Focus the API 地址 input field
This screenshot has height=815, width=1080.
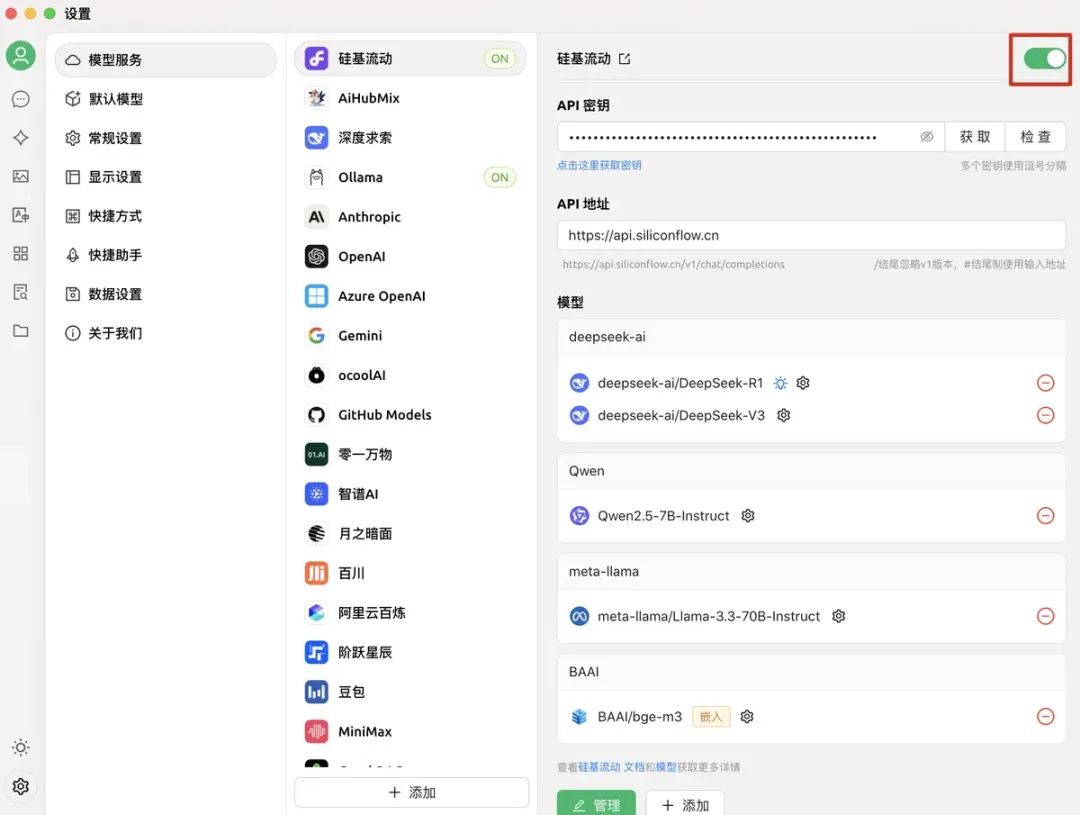click(x=811, y=236)
